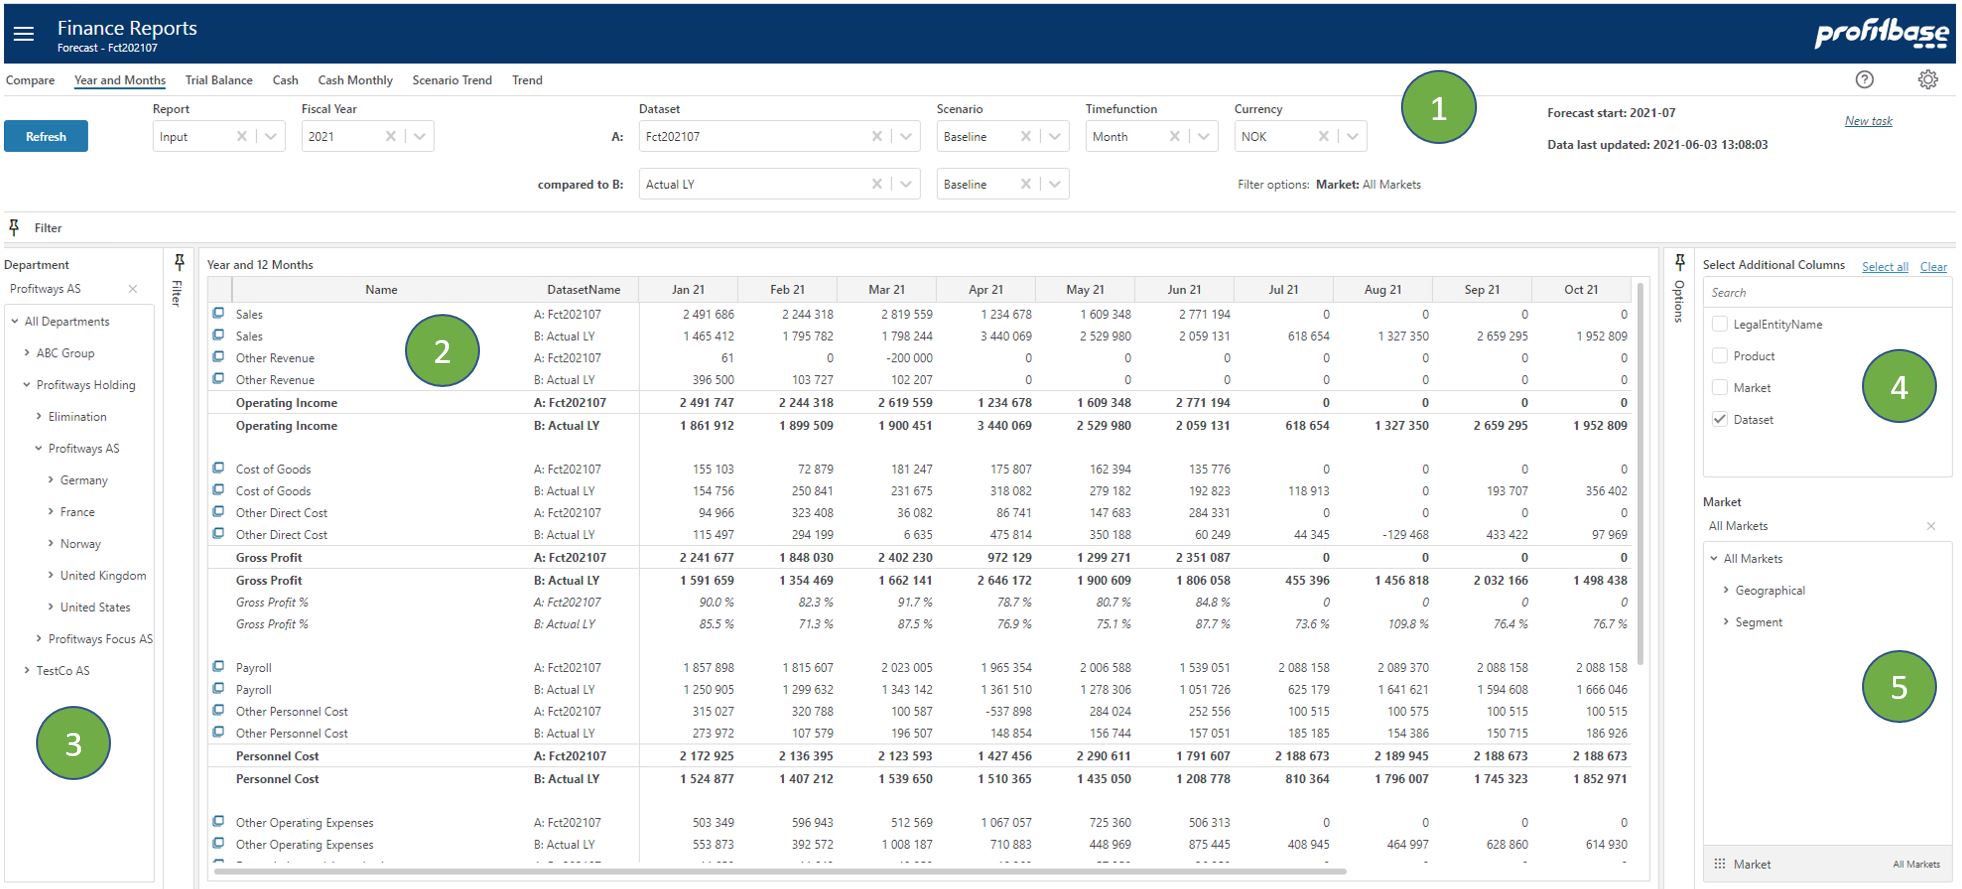Open the Currency dropdown arrow
1962x889 pixels.
pos(1352,136)
